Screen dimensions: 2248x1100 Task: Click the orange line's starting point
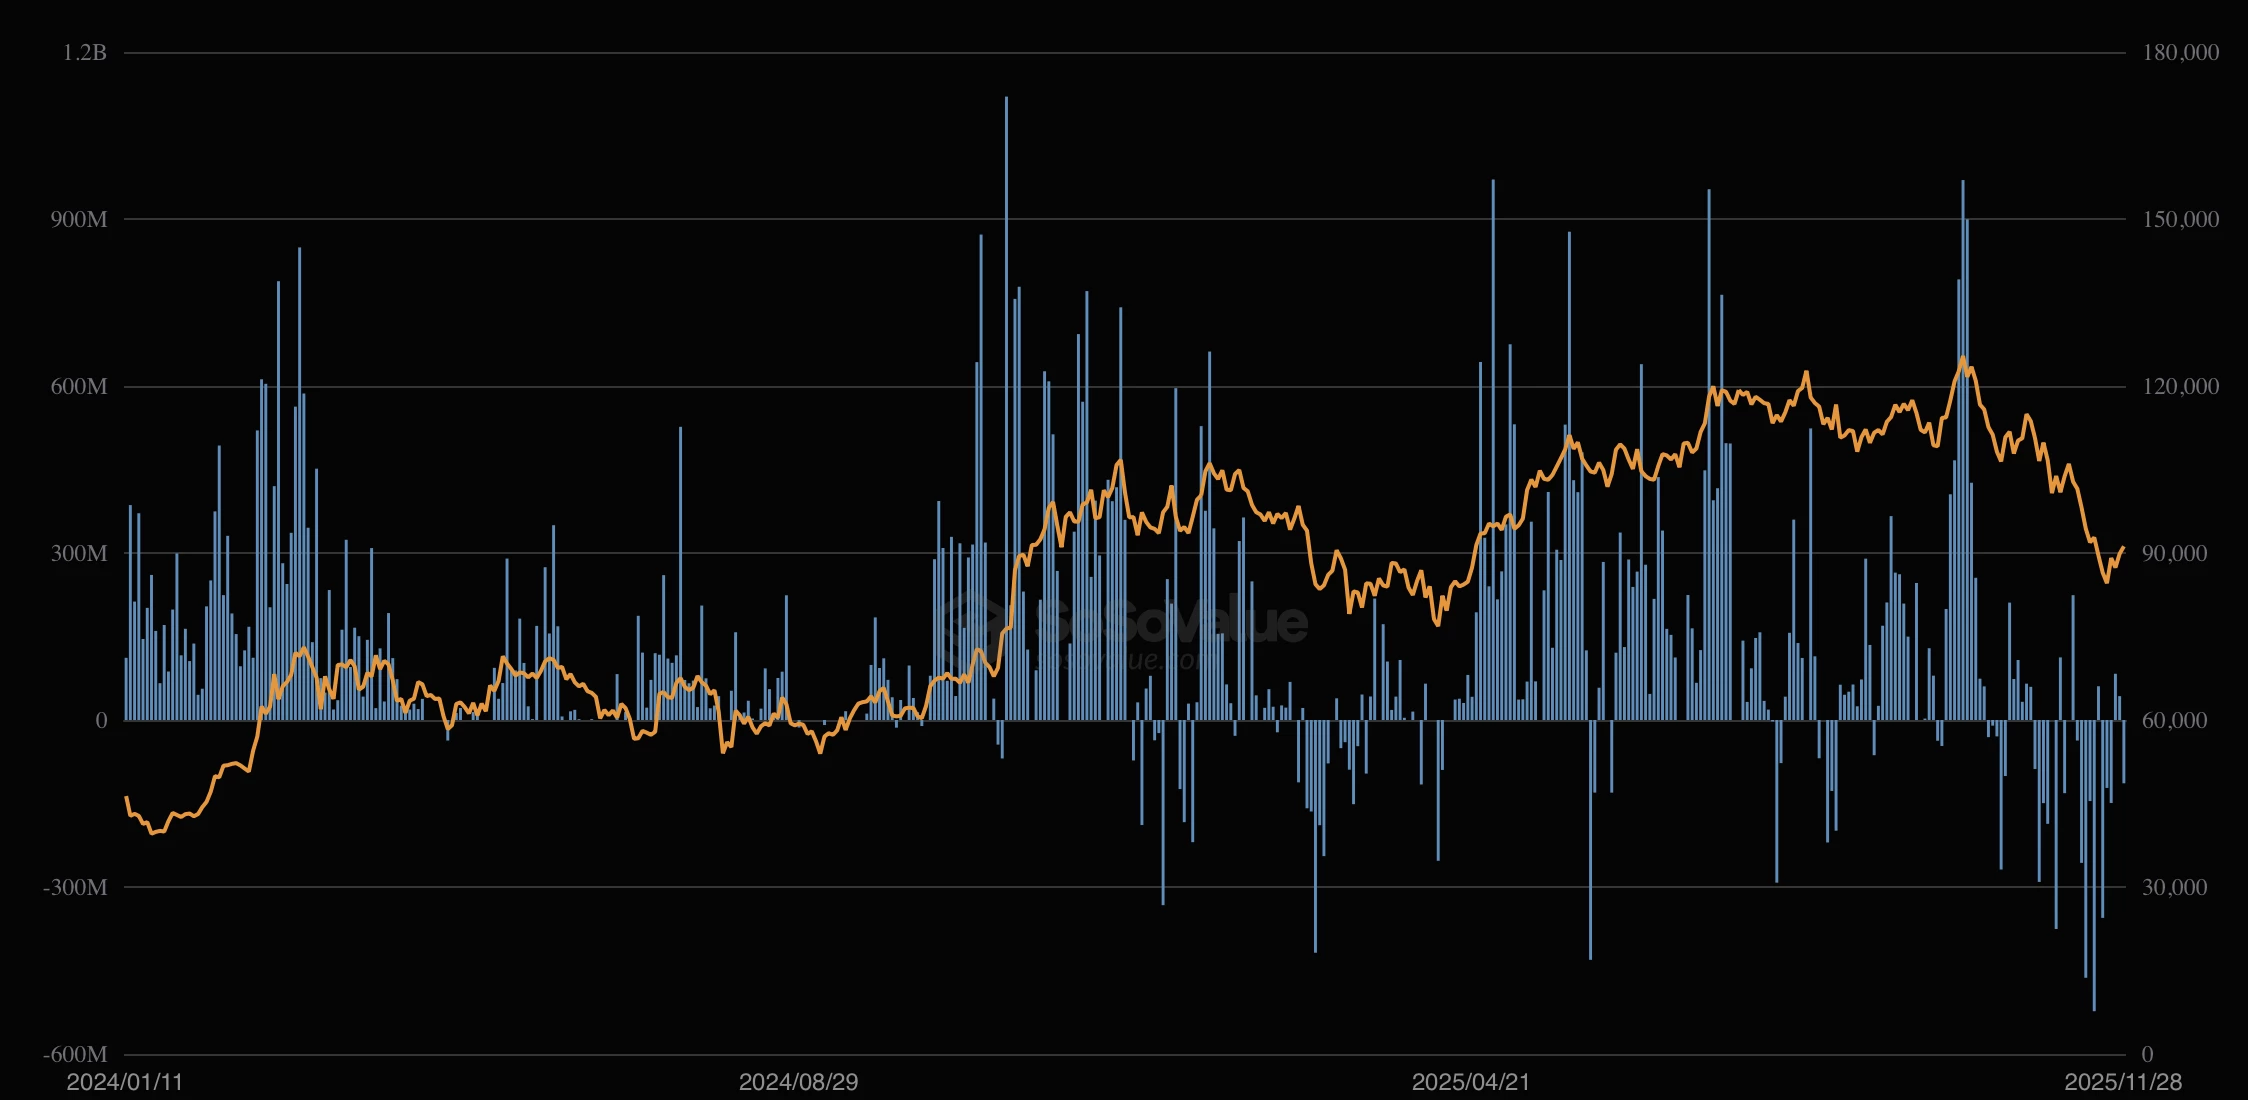point(126,798)
